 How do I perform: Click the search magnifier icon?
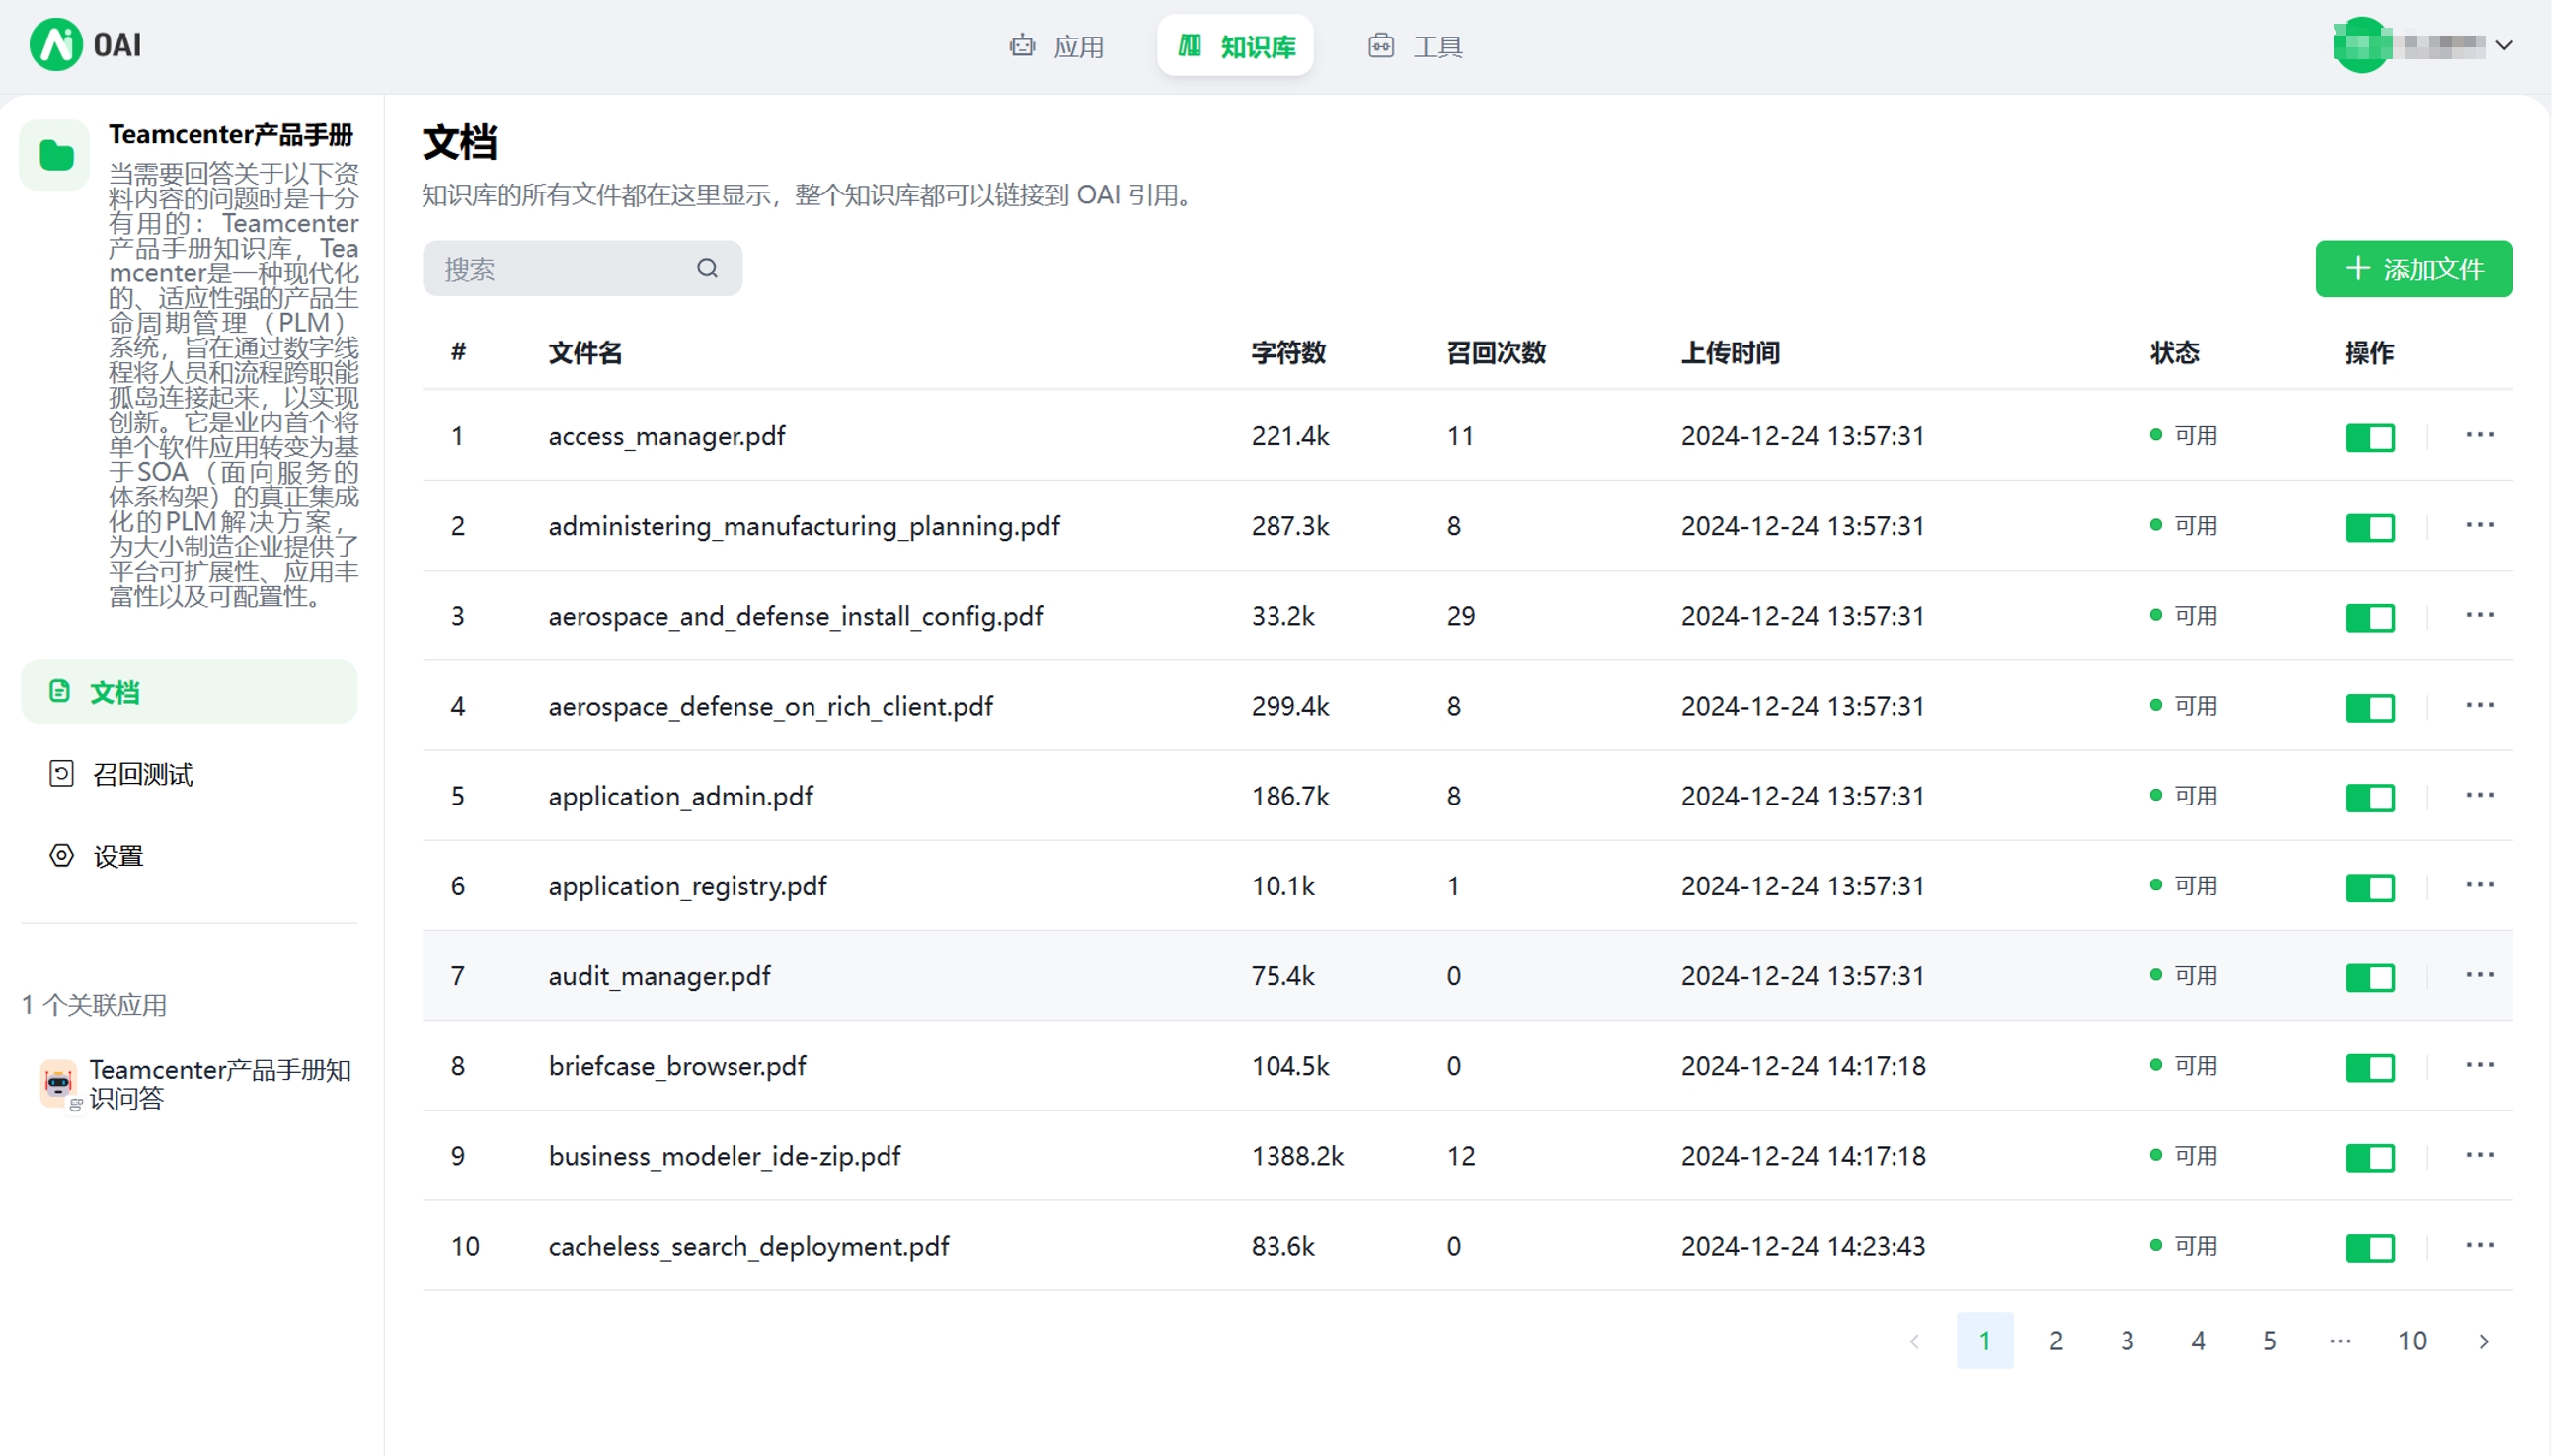tap(707, 268)
